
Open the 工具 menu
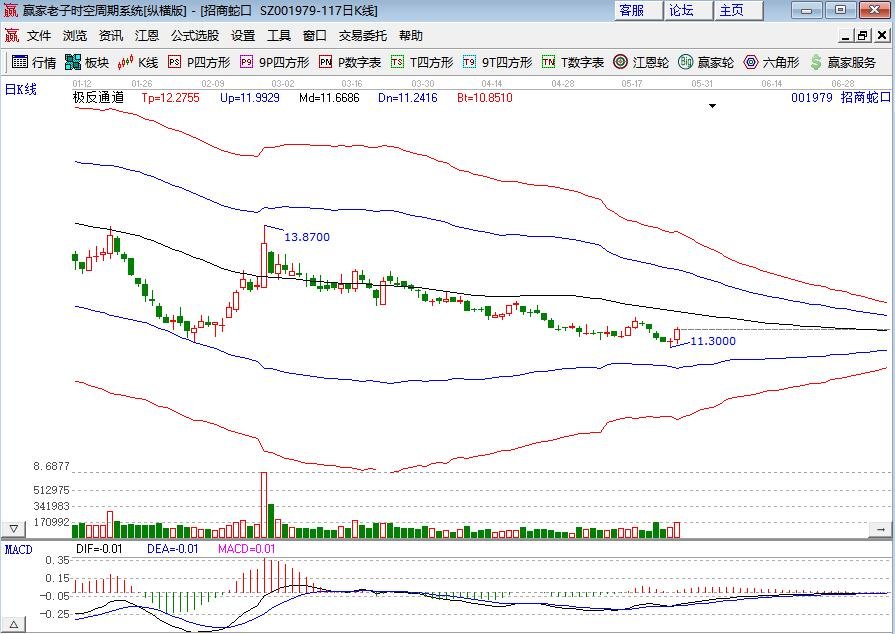279,35
